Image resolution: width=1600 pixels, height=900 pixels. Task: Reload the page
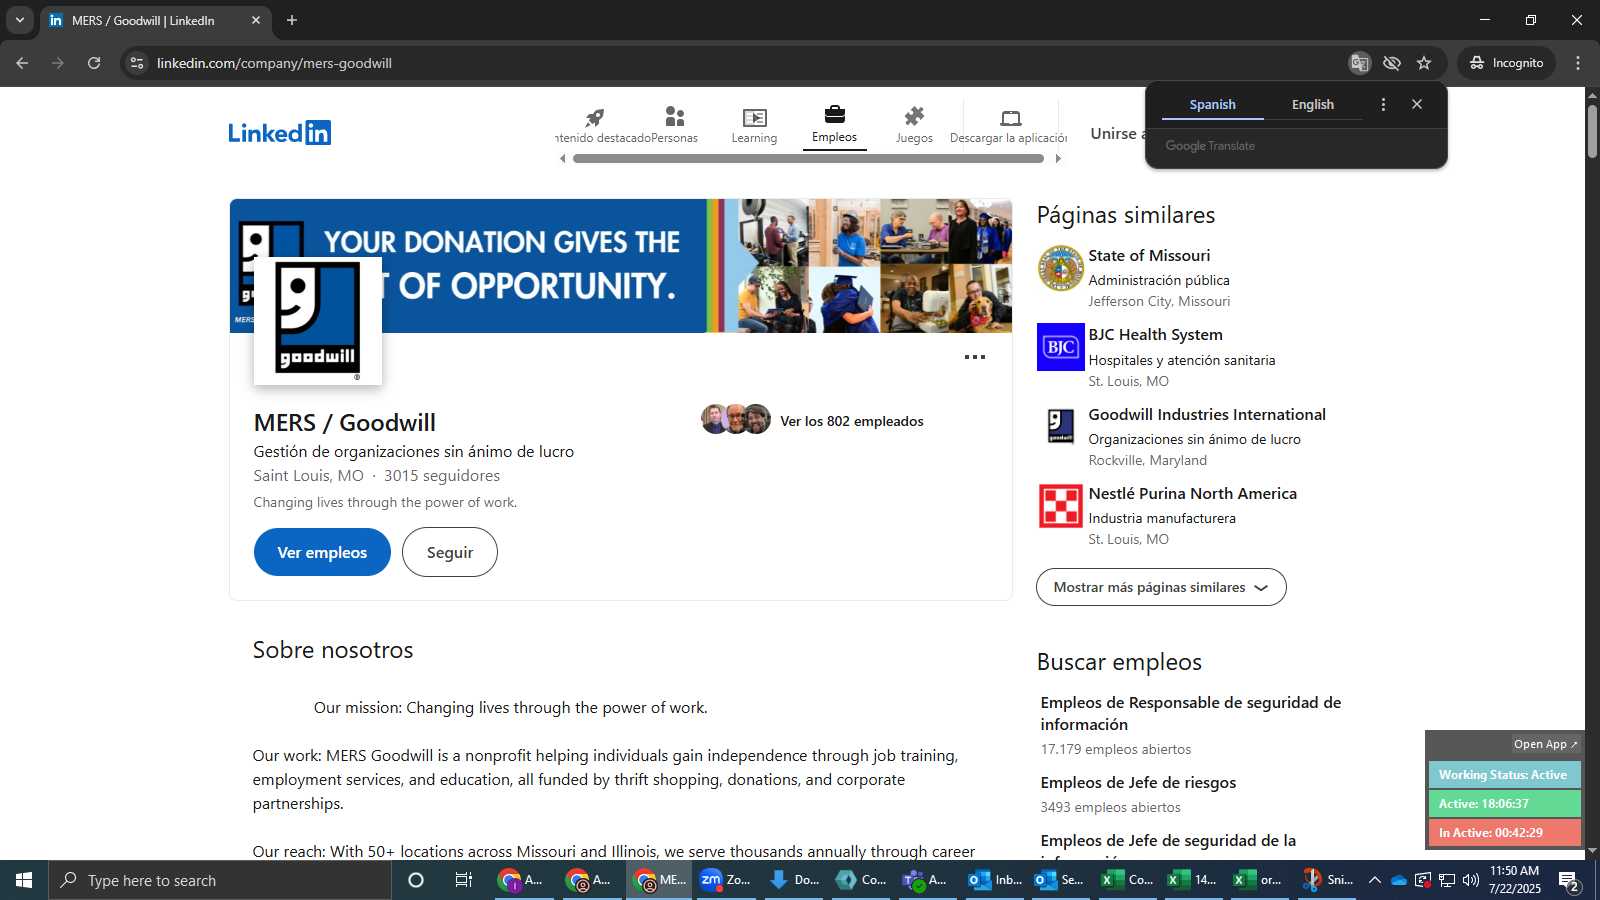pyautogui.click(x=94, y=63)
